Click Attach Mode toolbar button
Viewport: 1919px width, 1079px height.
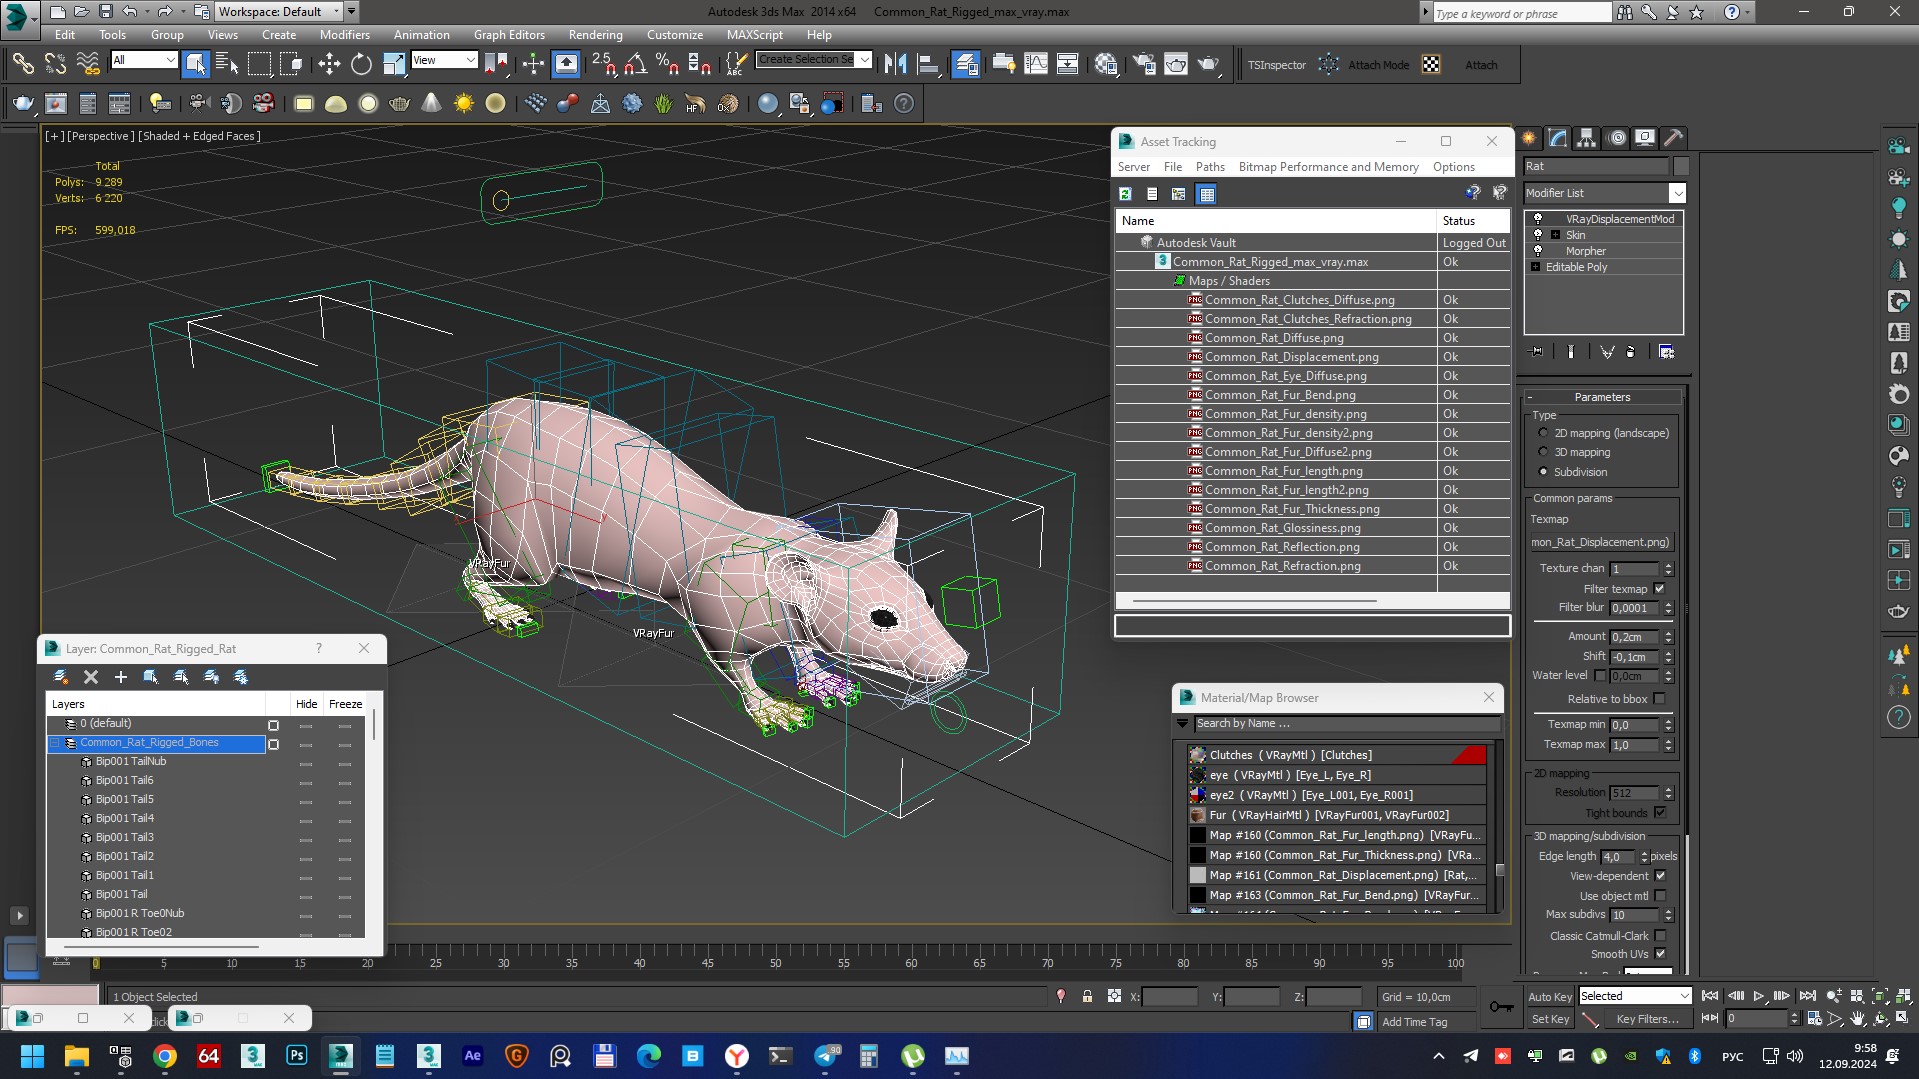point(1378,65)
